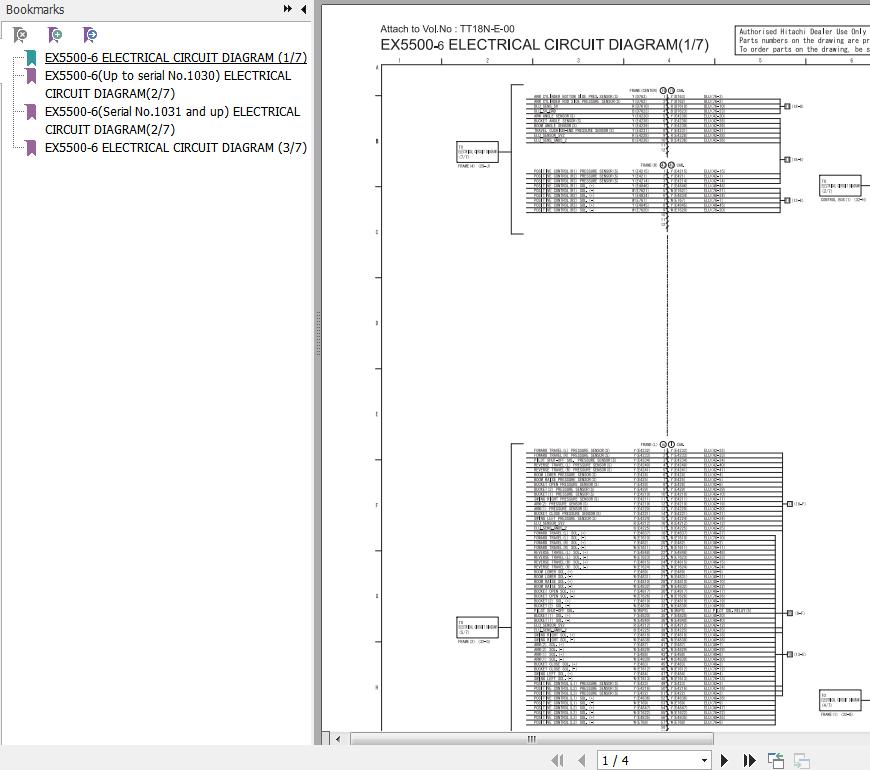The image size is (870, 770).
Task: Click the panel splitter grip handle
Action: pos(318,333)
